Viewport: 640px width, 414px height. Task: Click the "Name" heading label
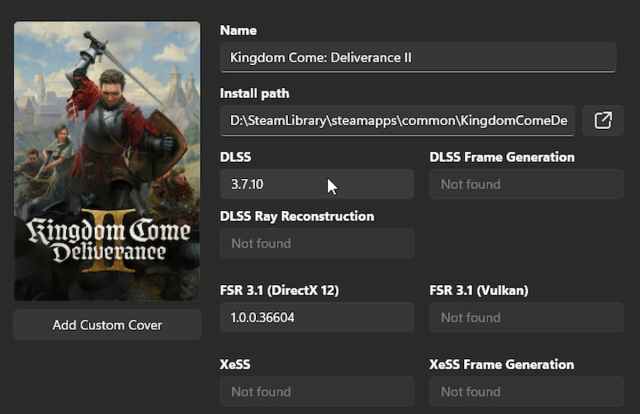(x=238, y=31)
